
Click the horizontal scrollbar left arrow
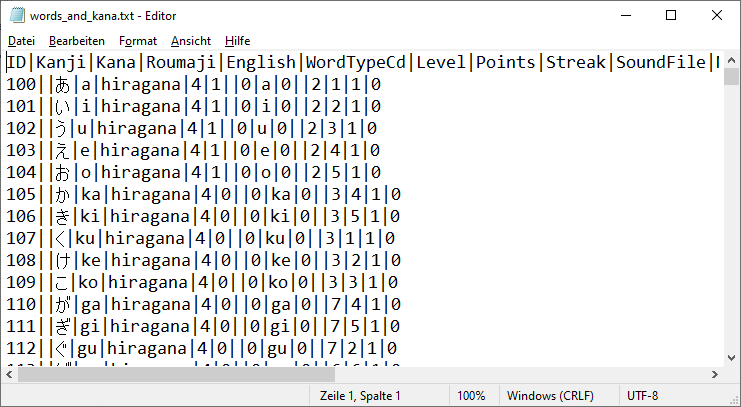(9, 374)
